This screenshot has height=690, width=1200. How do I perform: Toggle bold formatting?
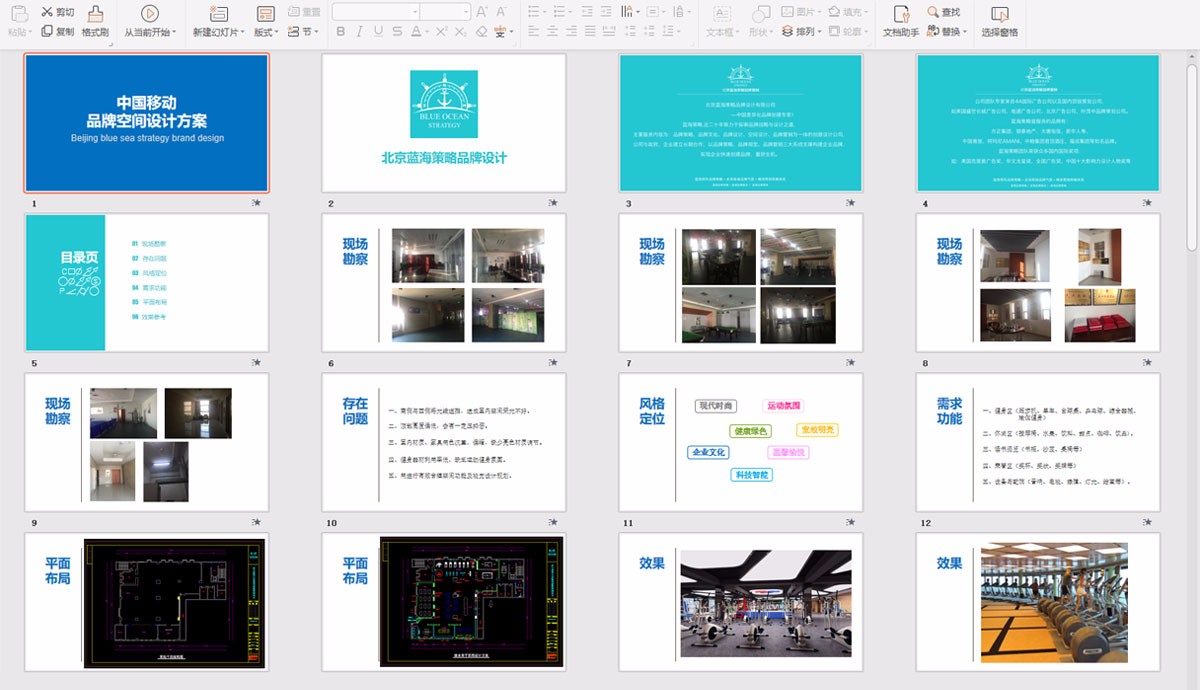[x=341, y=32]
